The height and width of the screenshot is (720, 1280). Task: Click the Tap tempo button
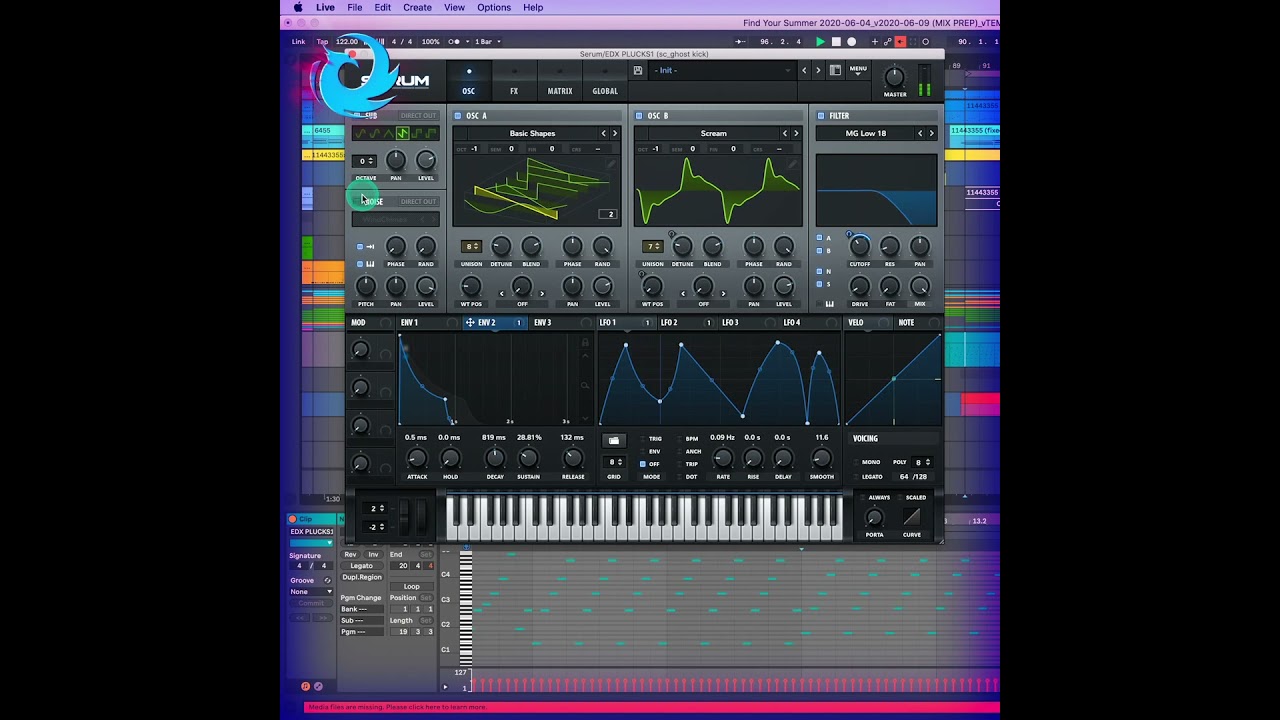[322, 42]
